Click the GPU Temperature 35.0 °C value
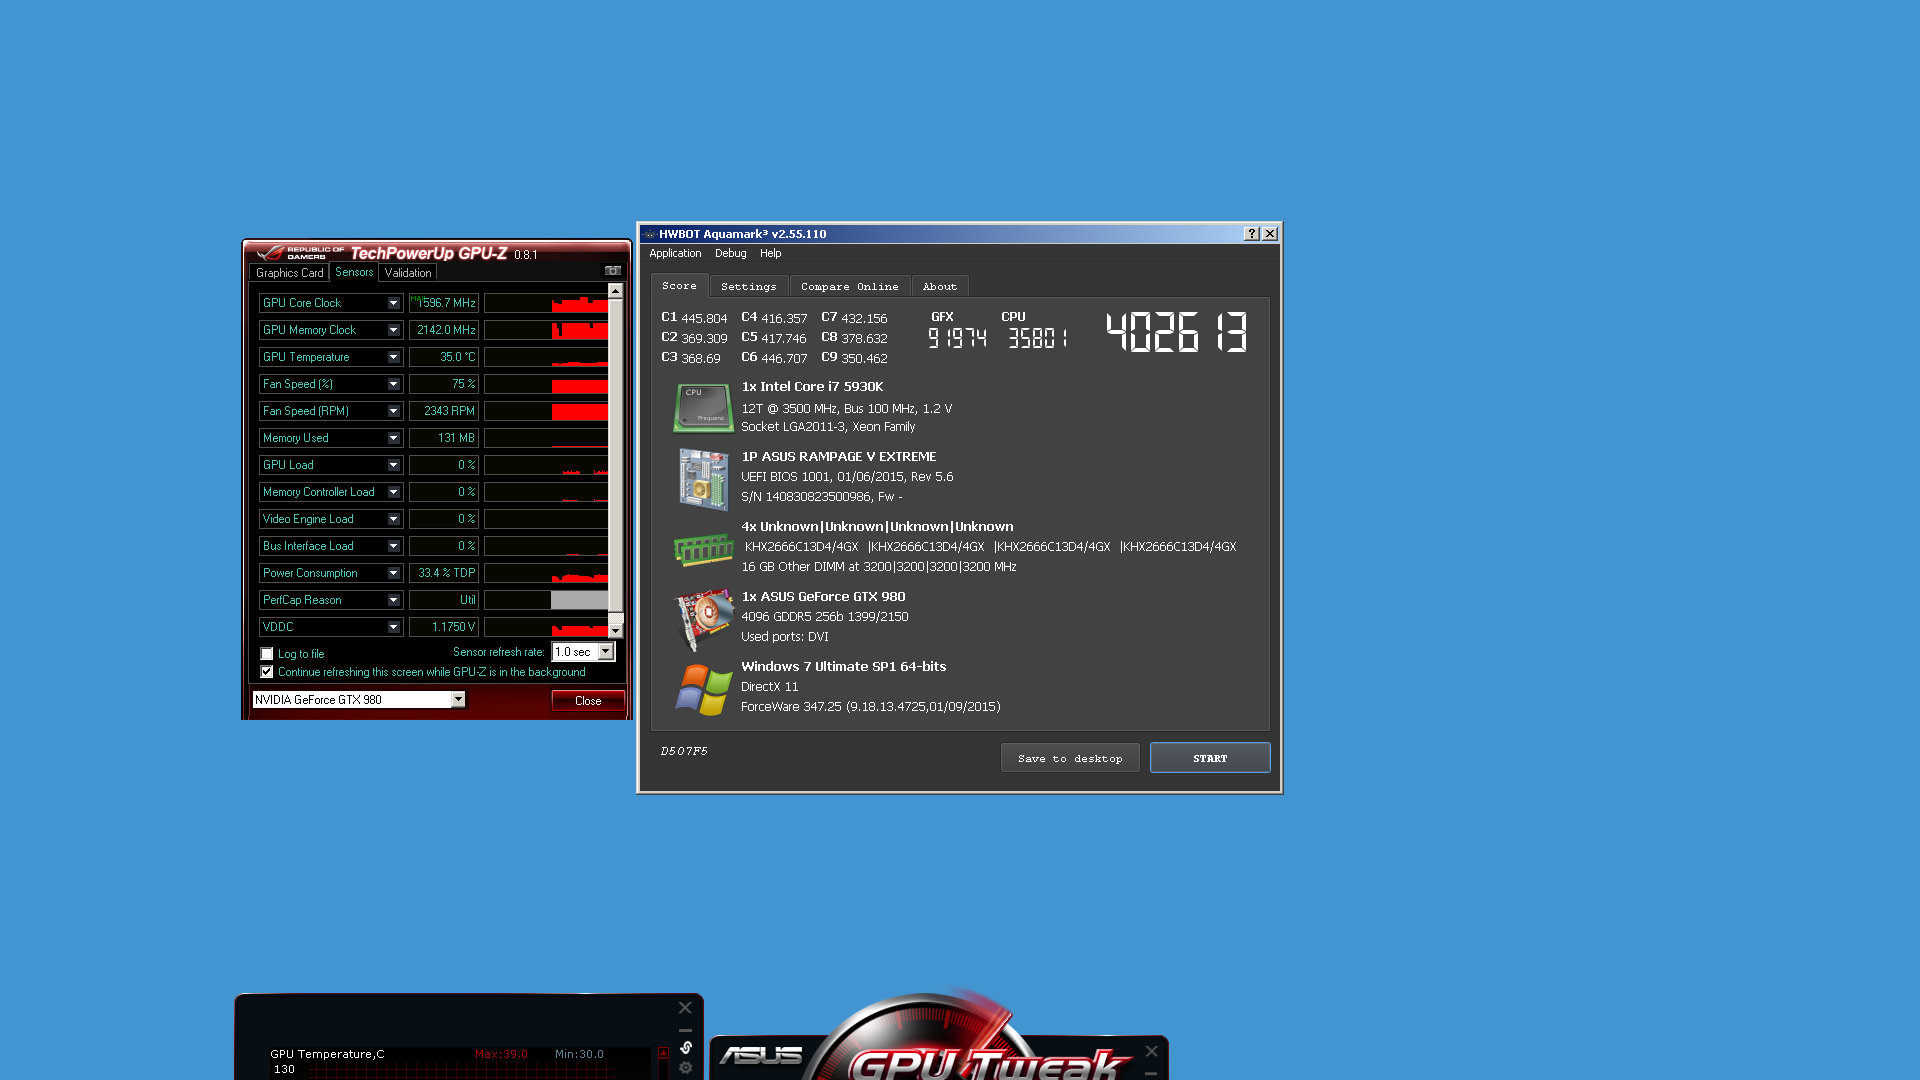 [x=444, y=357]
